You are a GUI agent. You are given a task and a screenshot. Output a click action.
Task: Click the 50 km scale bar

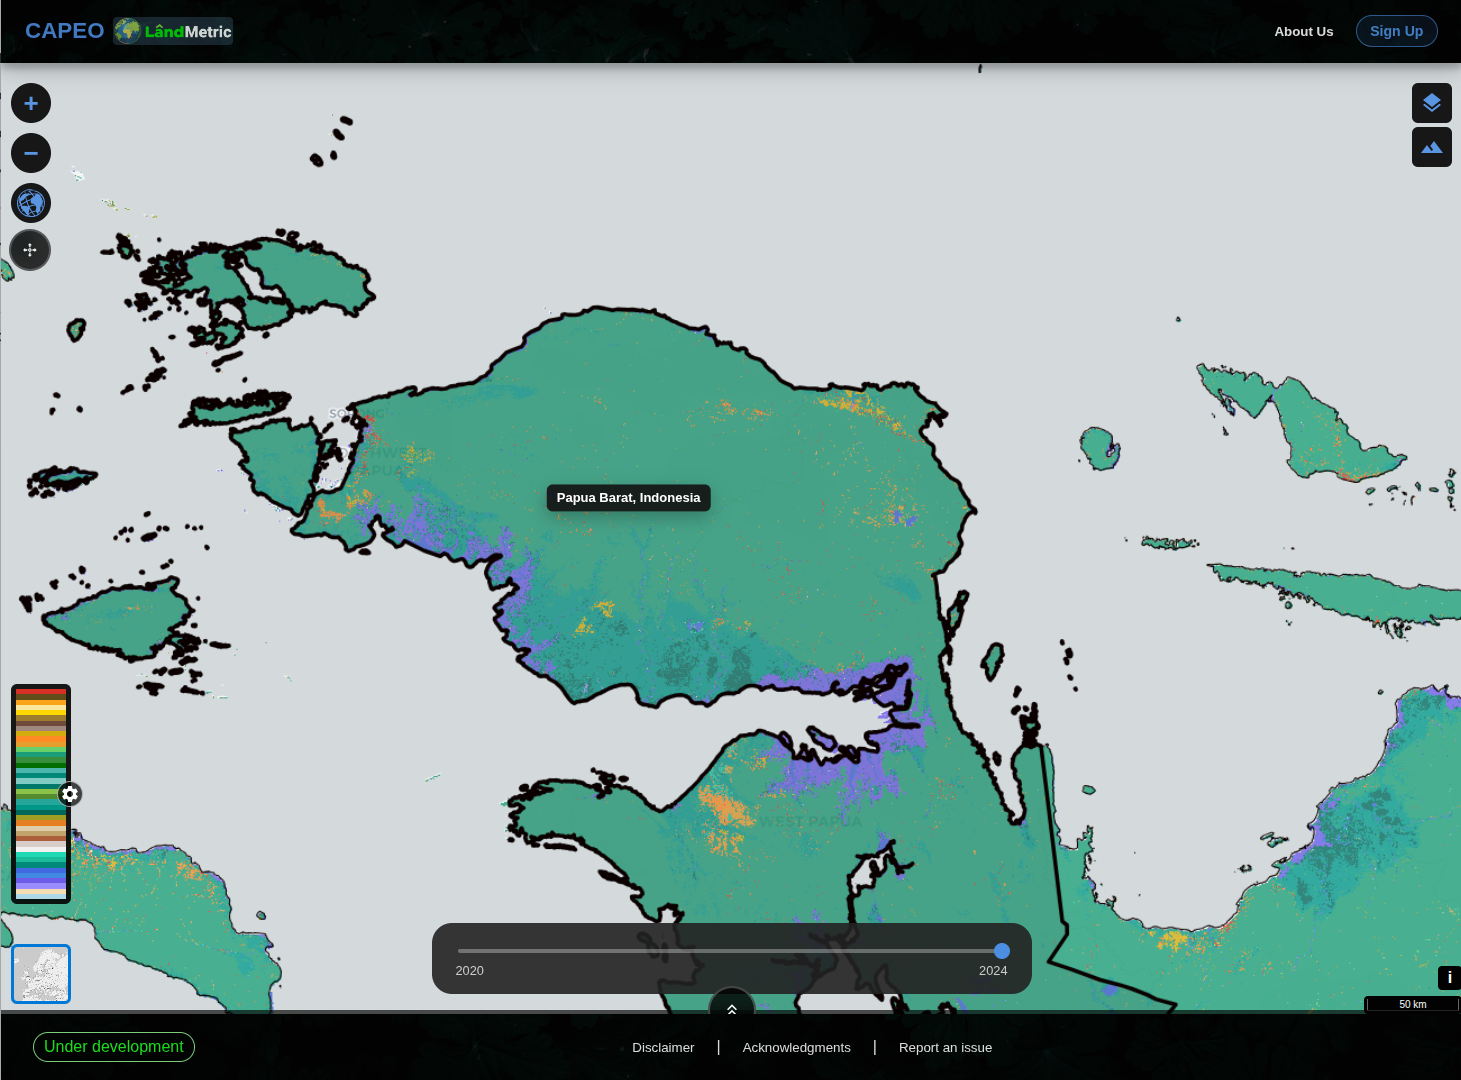click(x=1412, y=1004)
